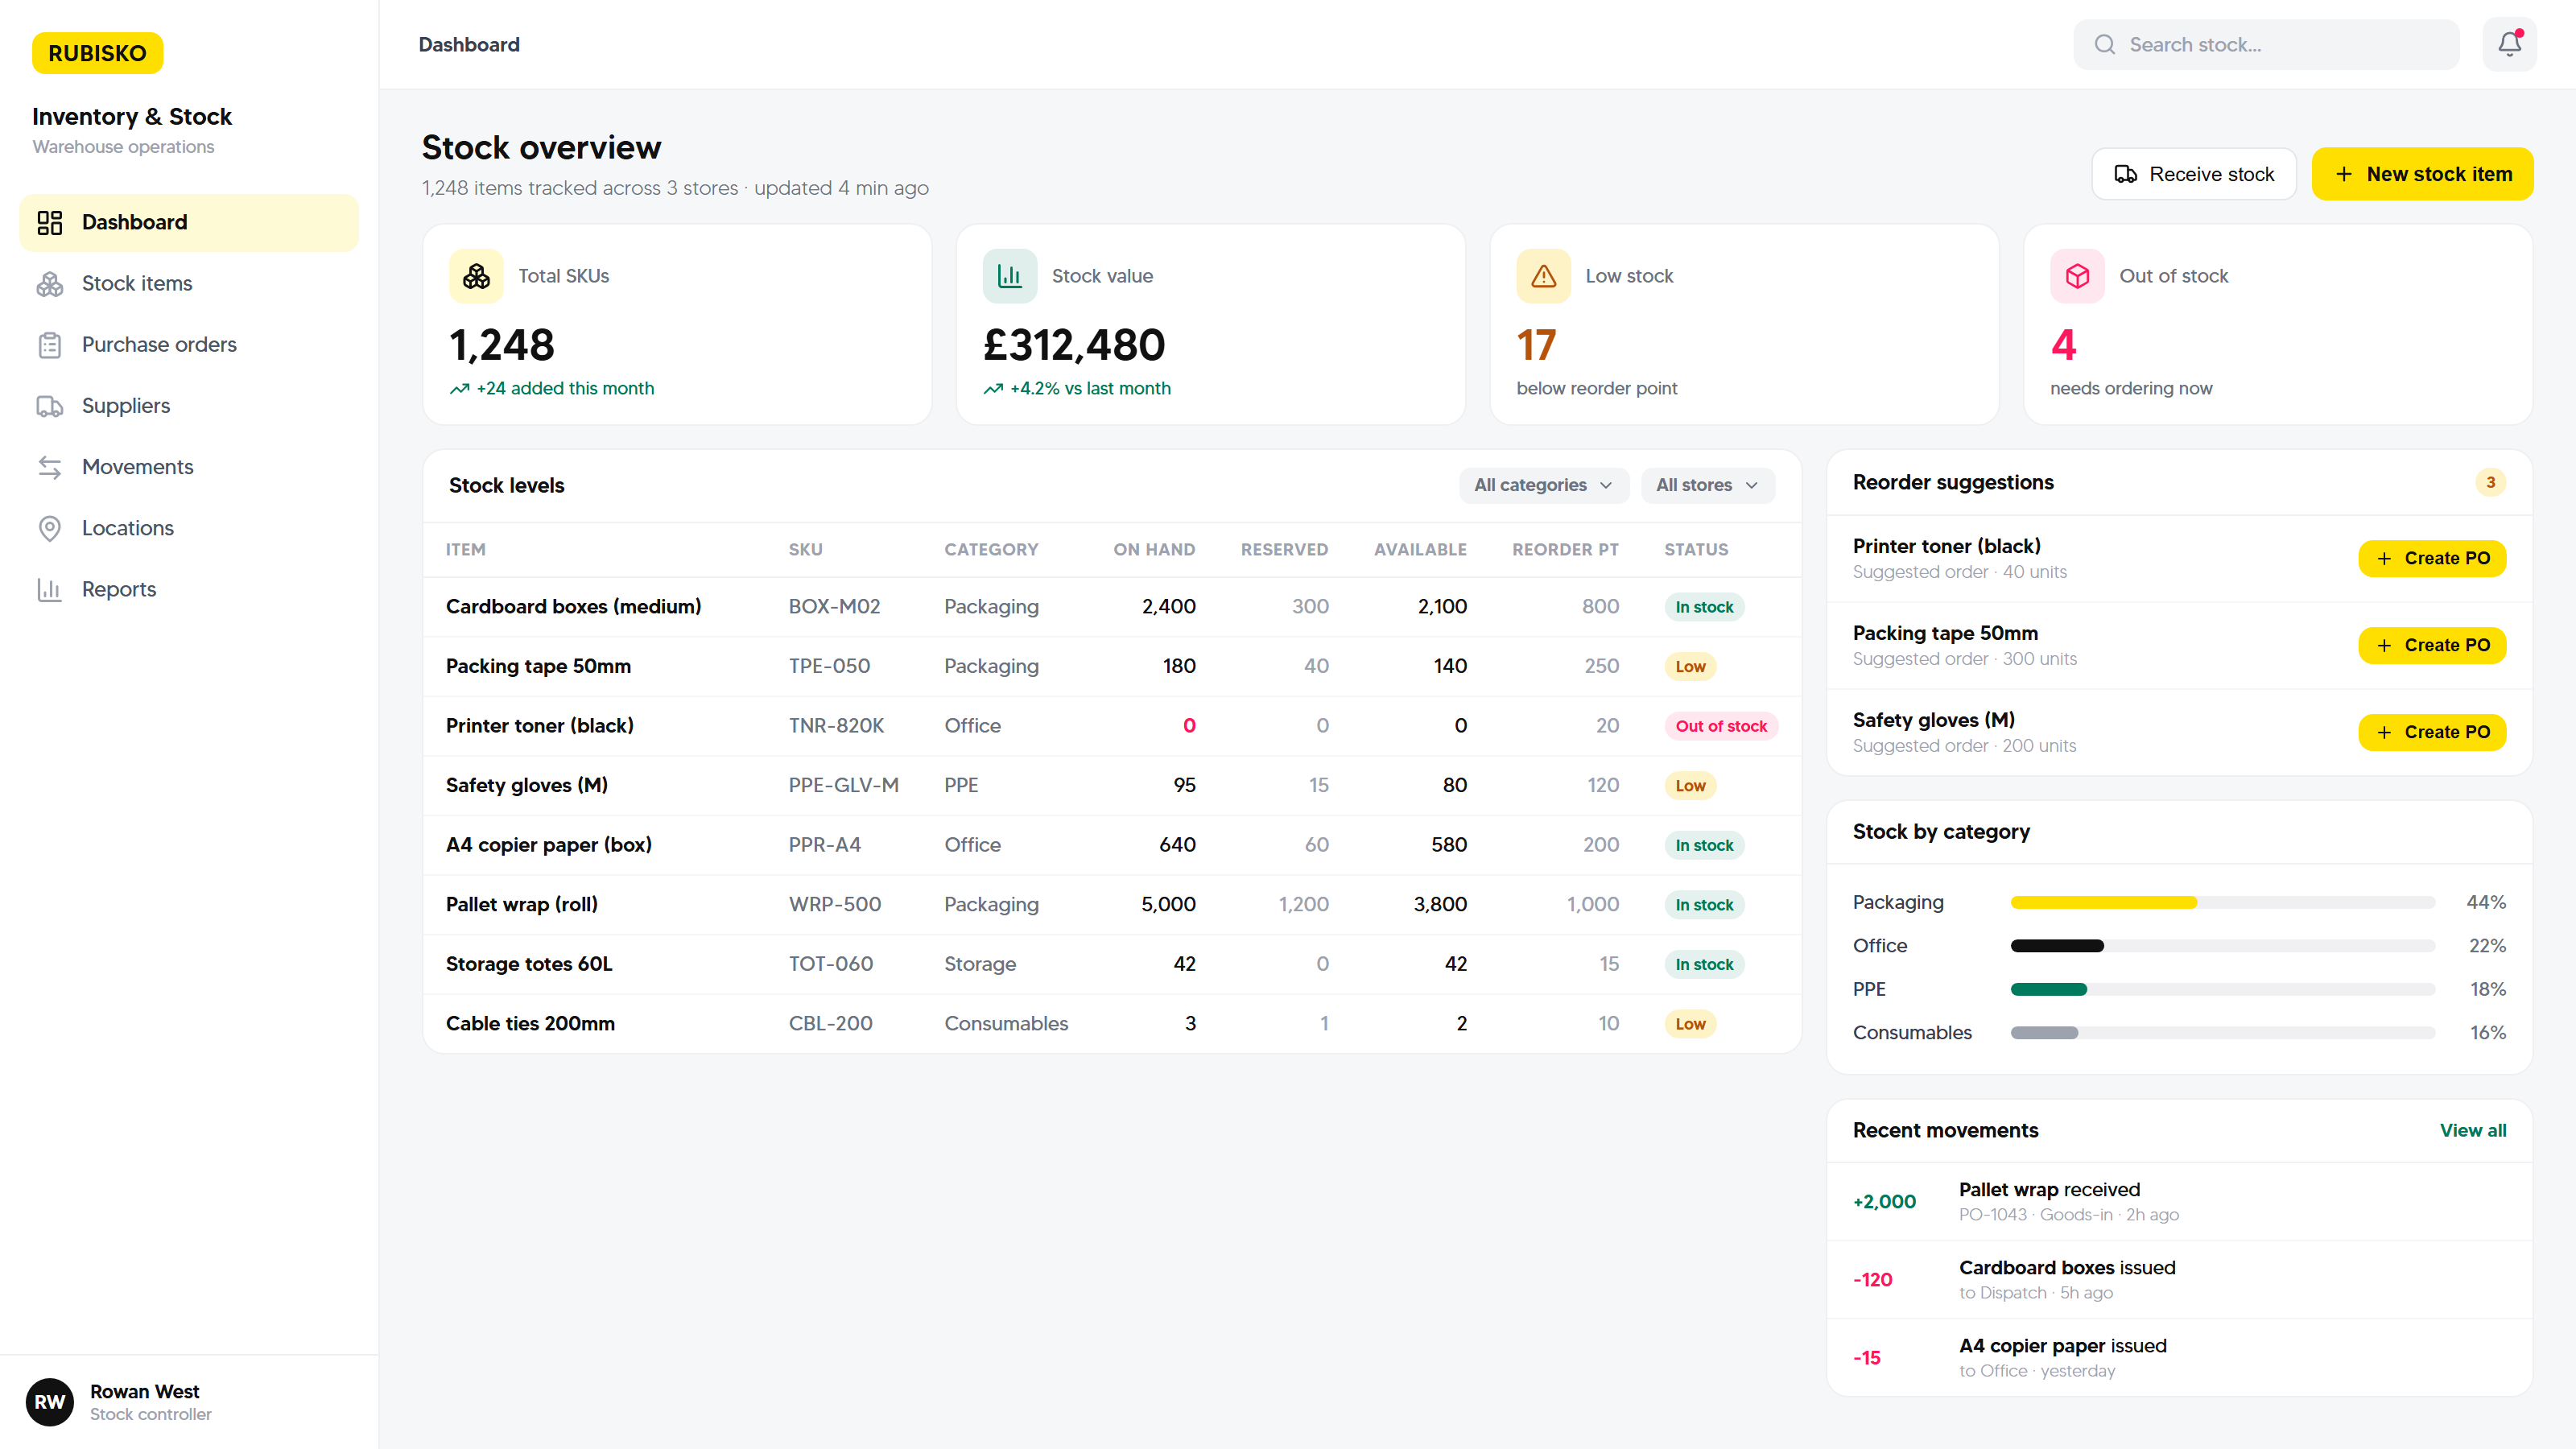Click the CATEGORY column header
Screen dimensions: 2576x1449
[x=991, y=550]
